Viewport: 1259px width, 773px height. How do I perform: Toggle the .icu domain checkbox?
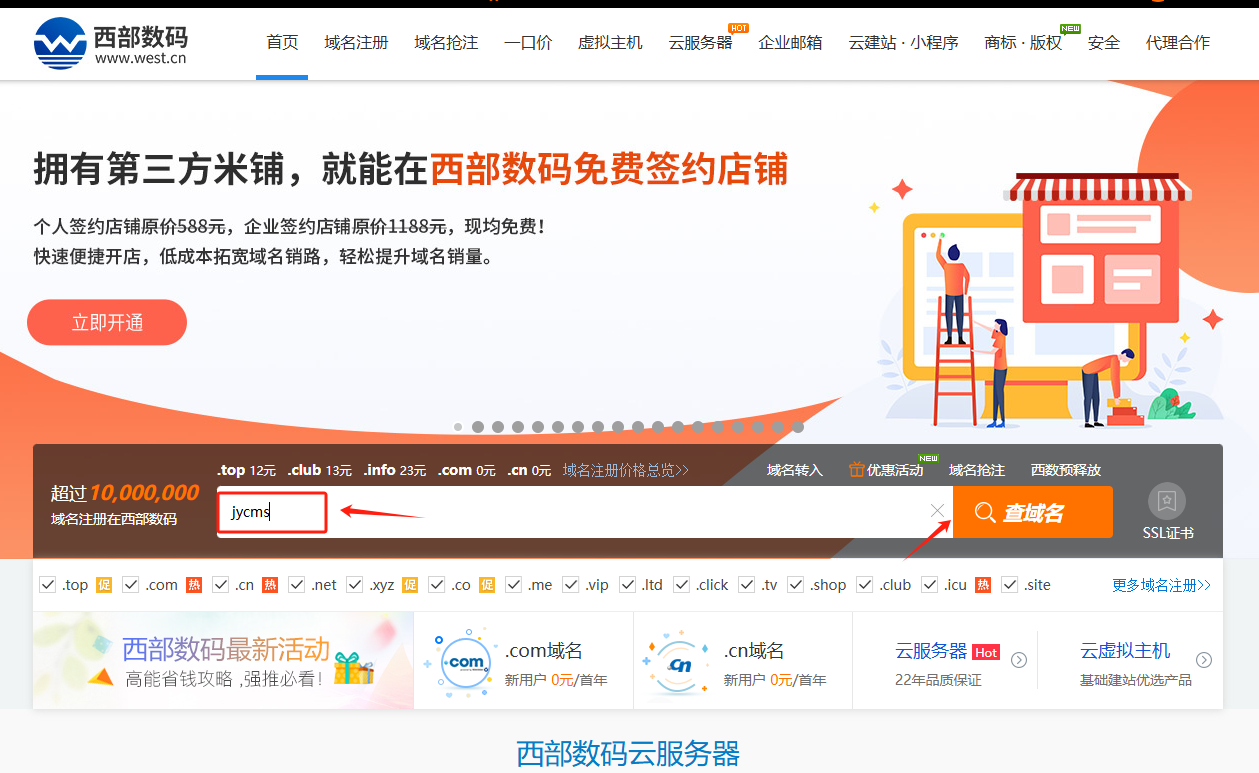coord(930,585)
